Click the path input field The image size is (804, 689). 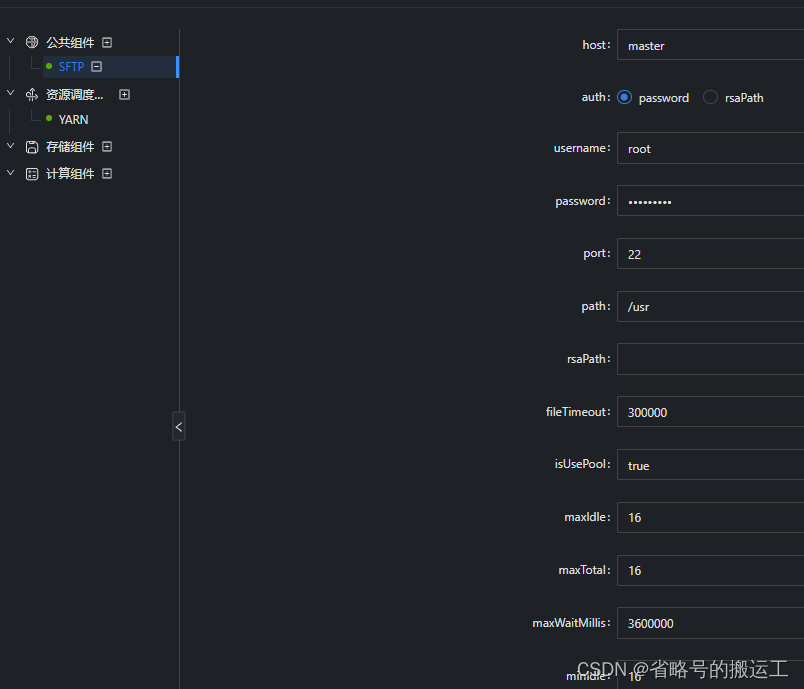tap(710, 307)
